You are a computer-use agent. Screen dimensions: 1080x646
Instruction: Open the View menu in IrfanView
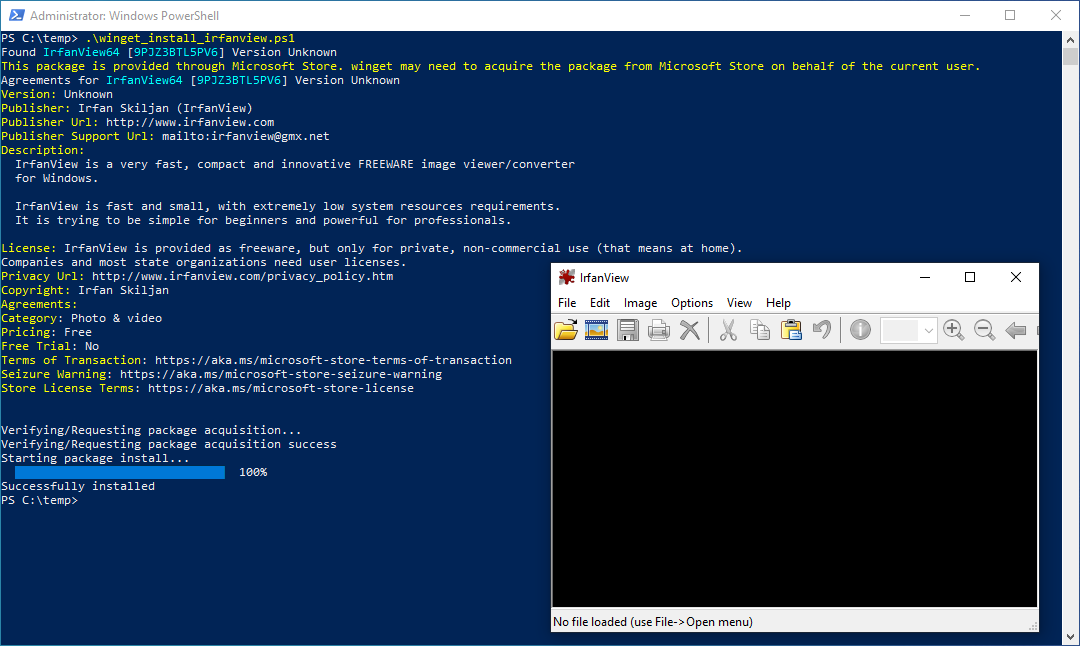[x=739, y=303]
